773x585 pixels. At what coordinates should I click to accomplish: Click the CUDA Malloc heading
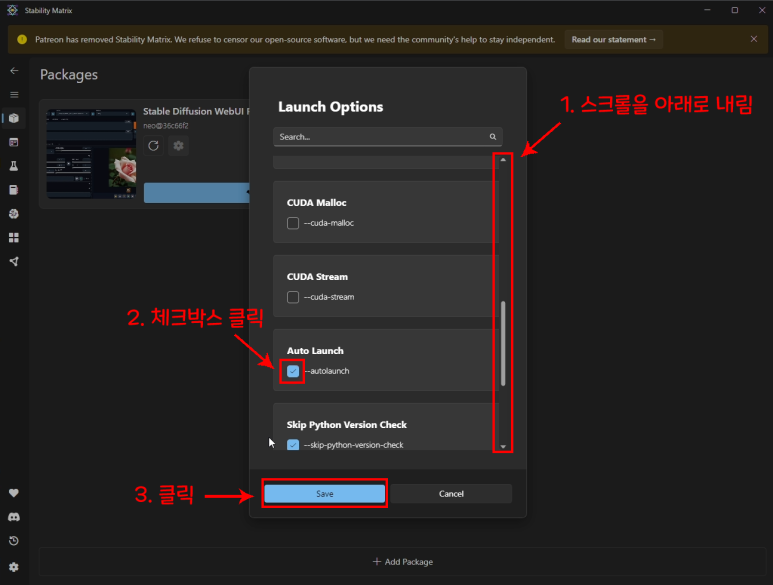tap(316, 203)
